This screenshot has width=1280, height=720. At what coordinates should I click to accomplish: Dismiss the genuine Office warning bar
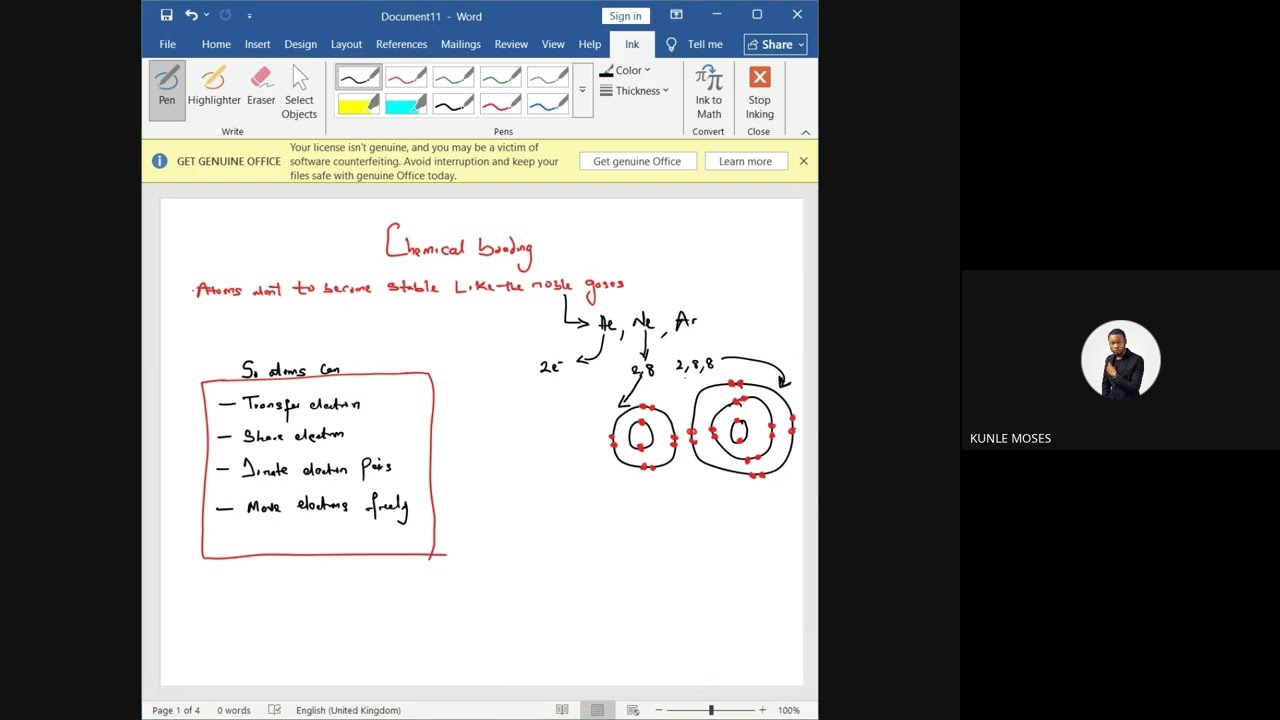coord(803,161)
